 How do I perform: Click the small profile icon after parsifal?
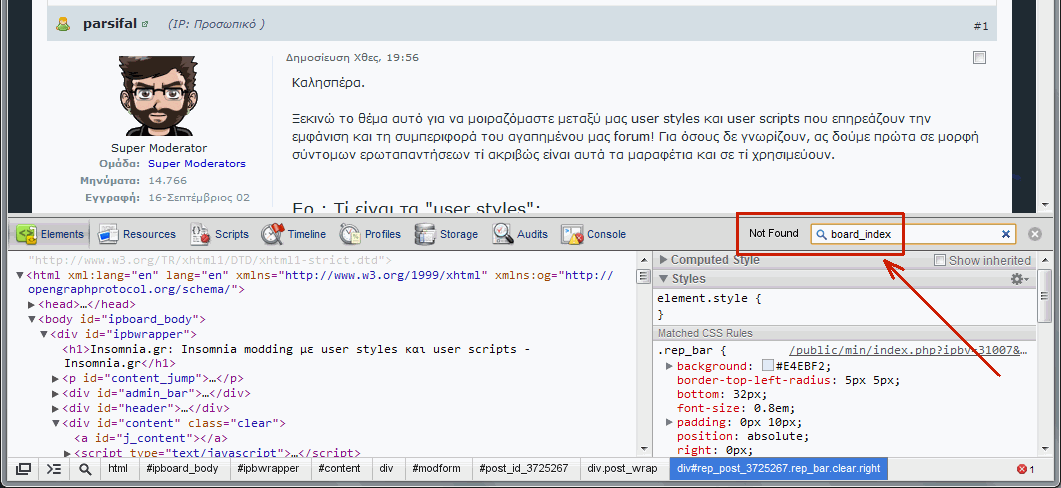[x=145, y=24]
